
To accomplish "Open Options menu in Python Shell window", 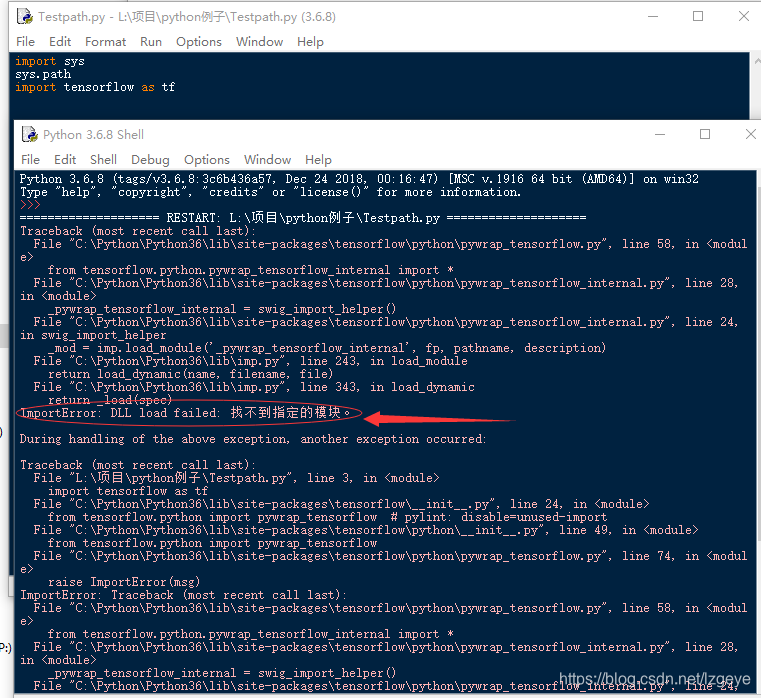I will [207, 160].
